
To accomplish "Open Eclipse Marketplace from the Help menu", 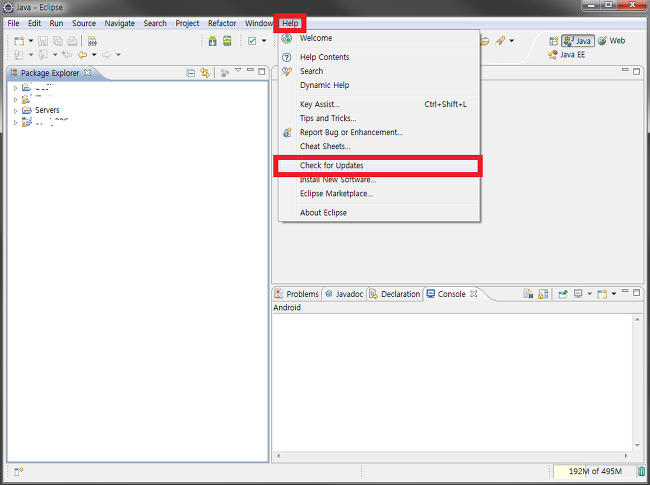I will tap(379, 194).
